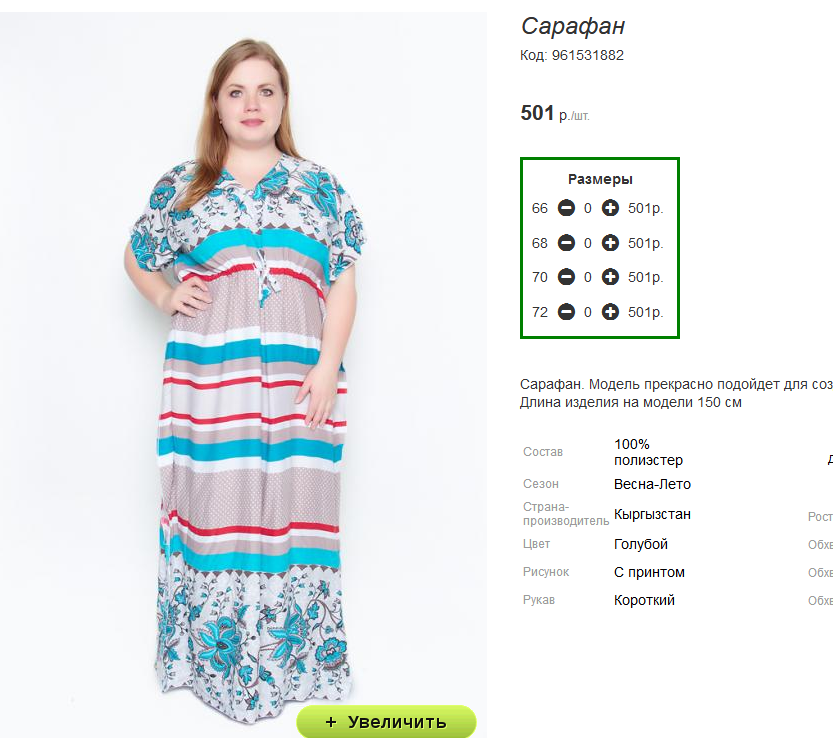Click quantity value for size 68
Image resolution: width=833 pixels, height=738 pixels.
[588, 243]
